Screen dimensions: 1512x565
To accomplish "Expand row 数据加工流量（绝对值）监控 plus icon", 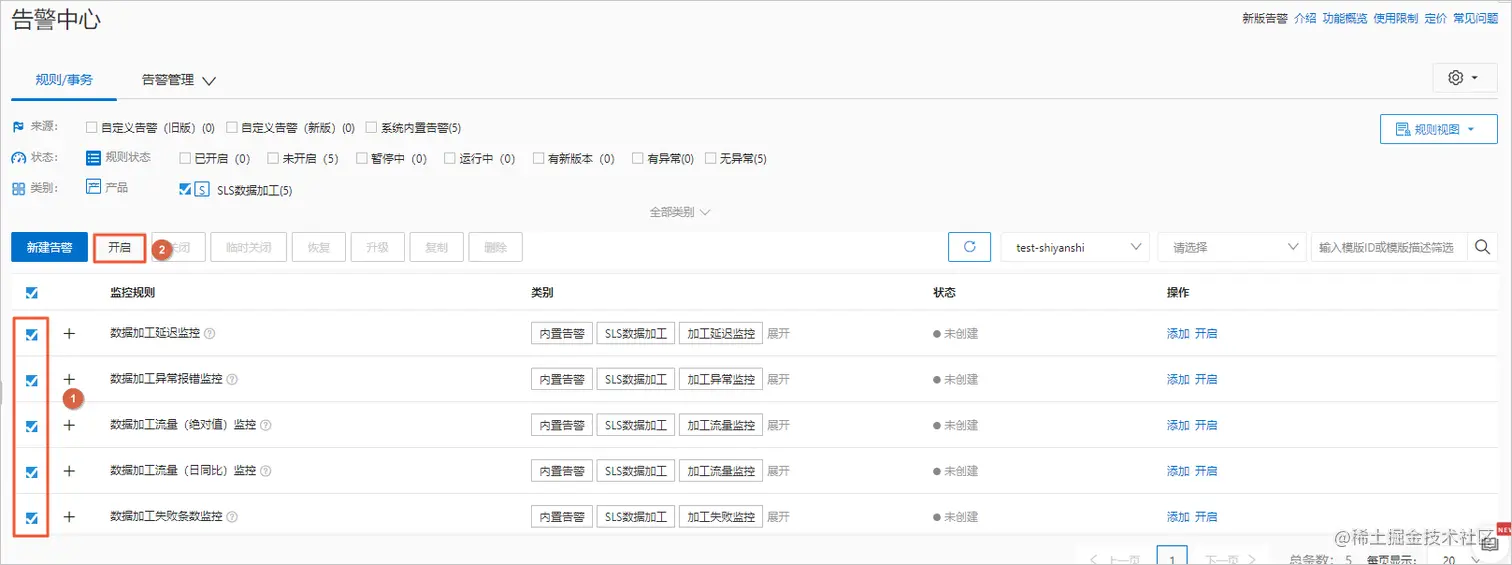I will point(69,425).
